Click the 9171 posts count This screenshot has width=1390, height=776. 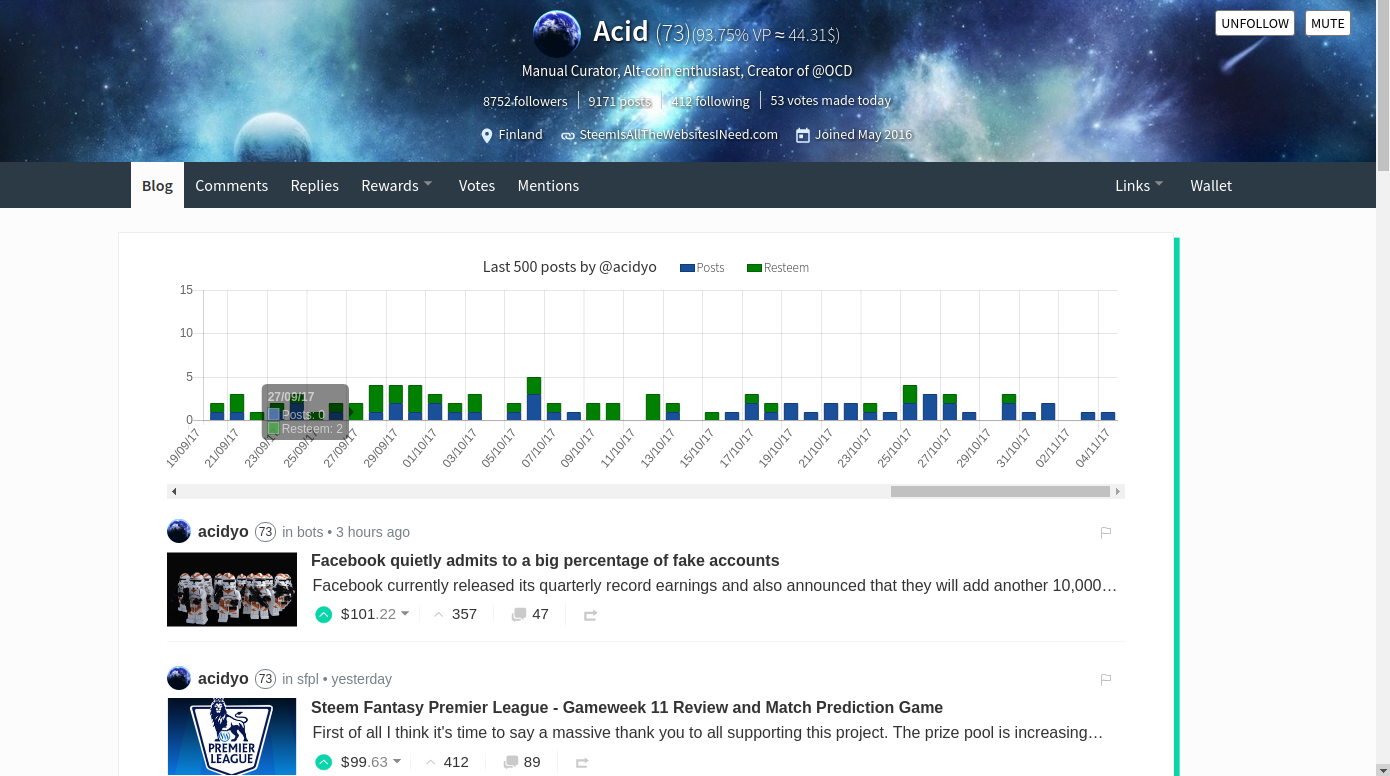620,101
